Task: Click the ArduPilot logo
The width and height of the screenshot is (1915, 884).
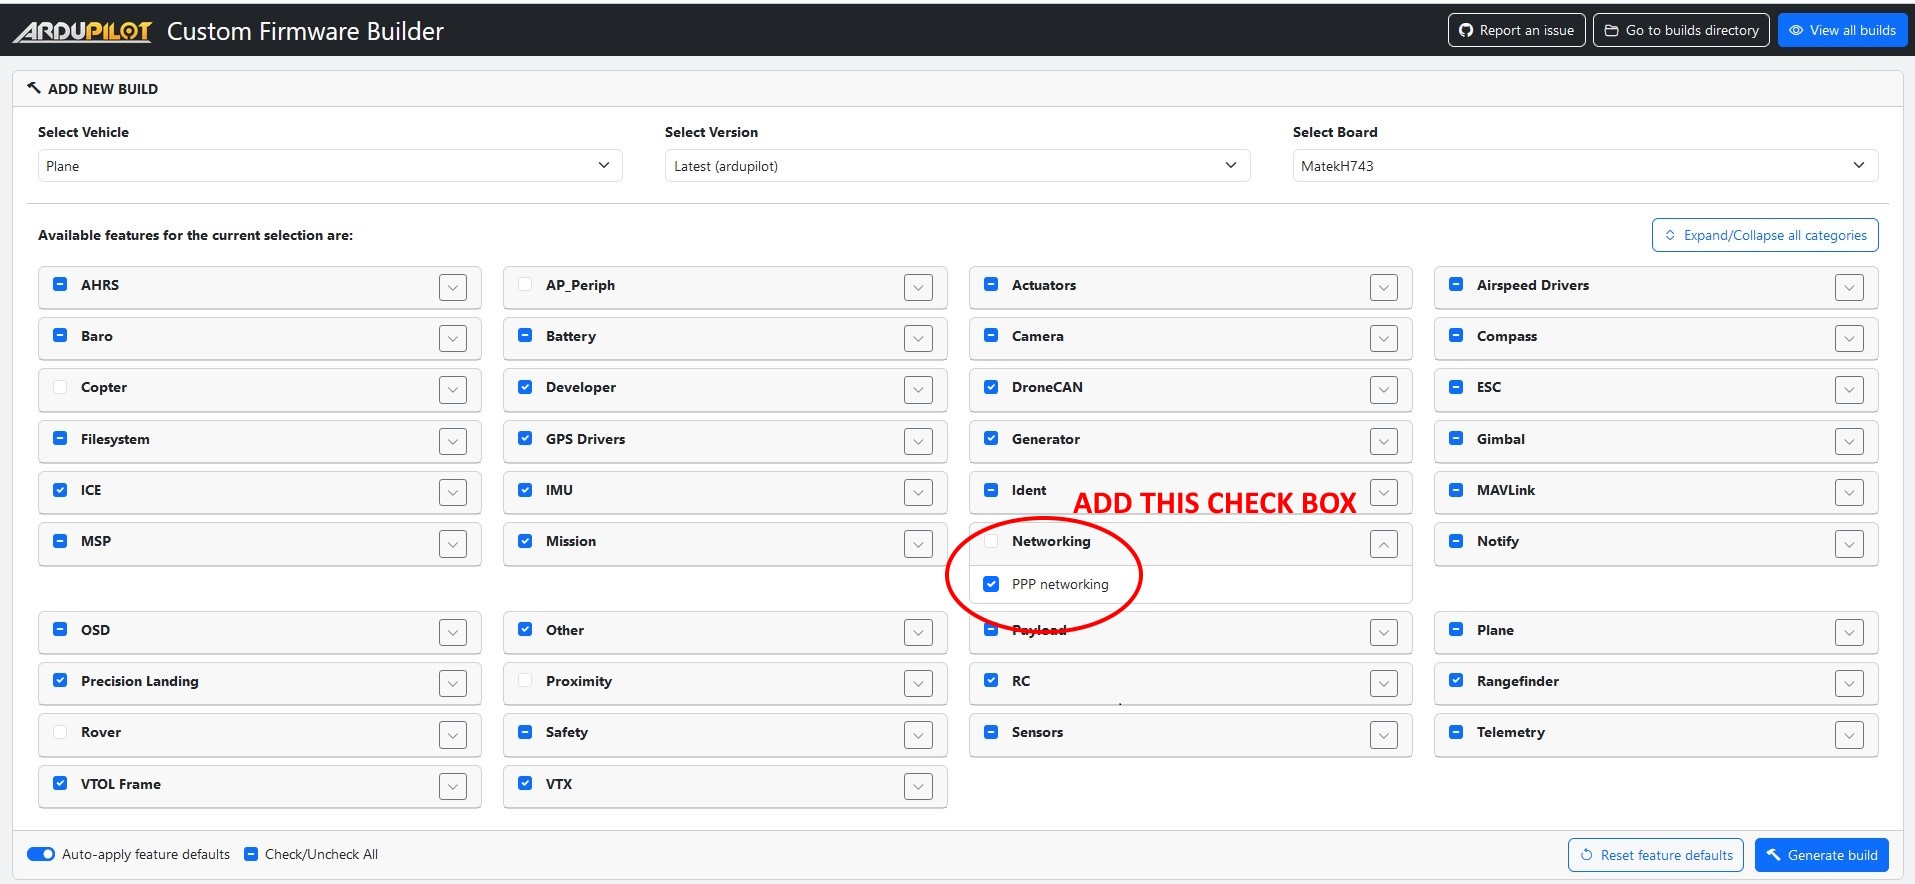Action: tap(82, 32)
